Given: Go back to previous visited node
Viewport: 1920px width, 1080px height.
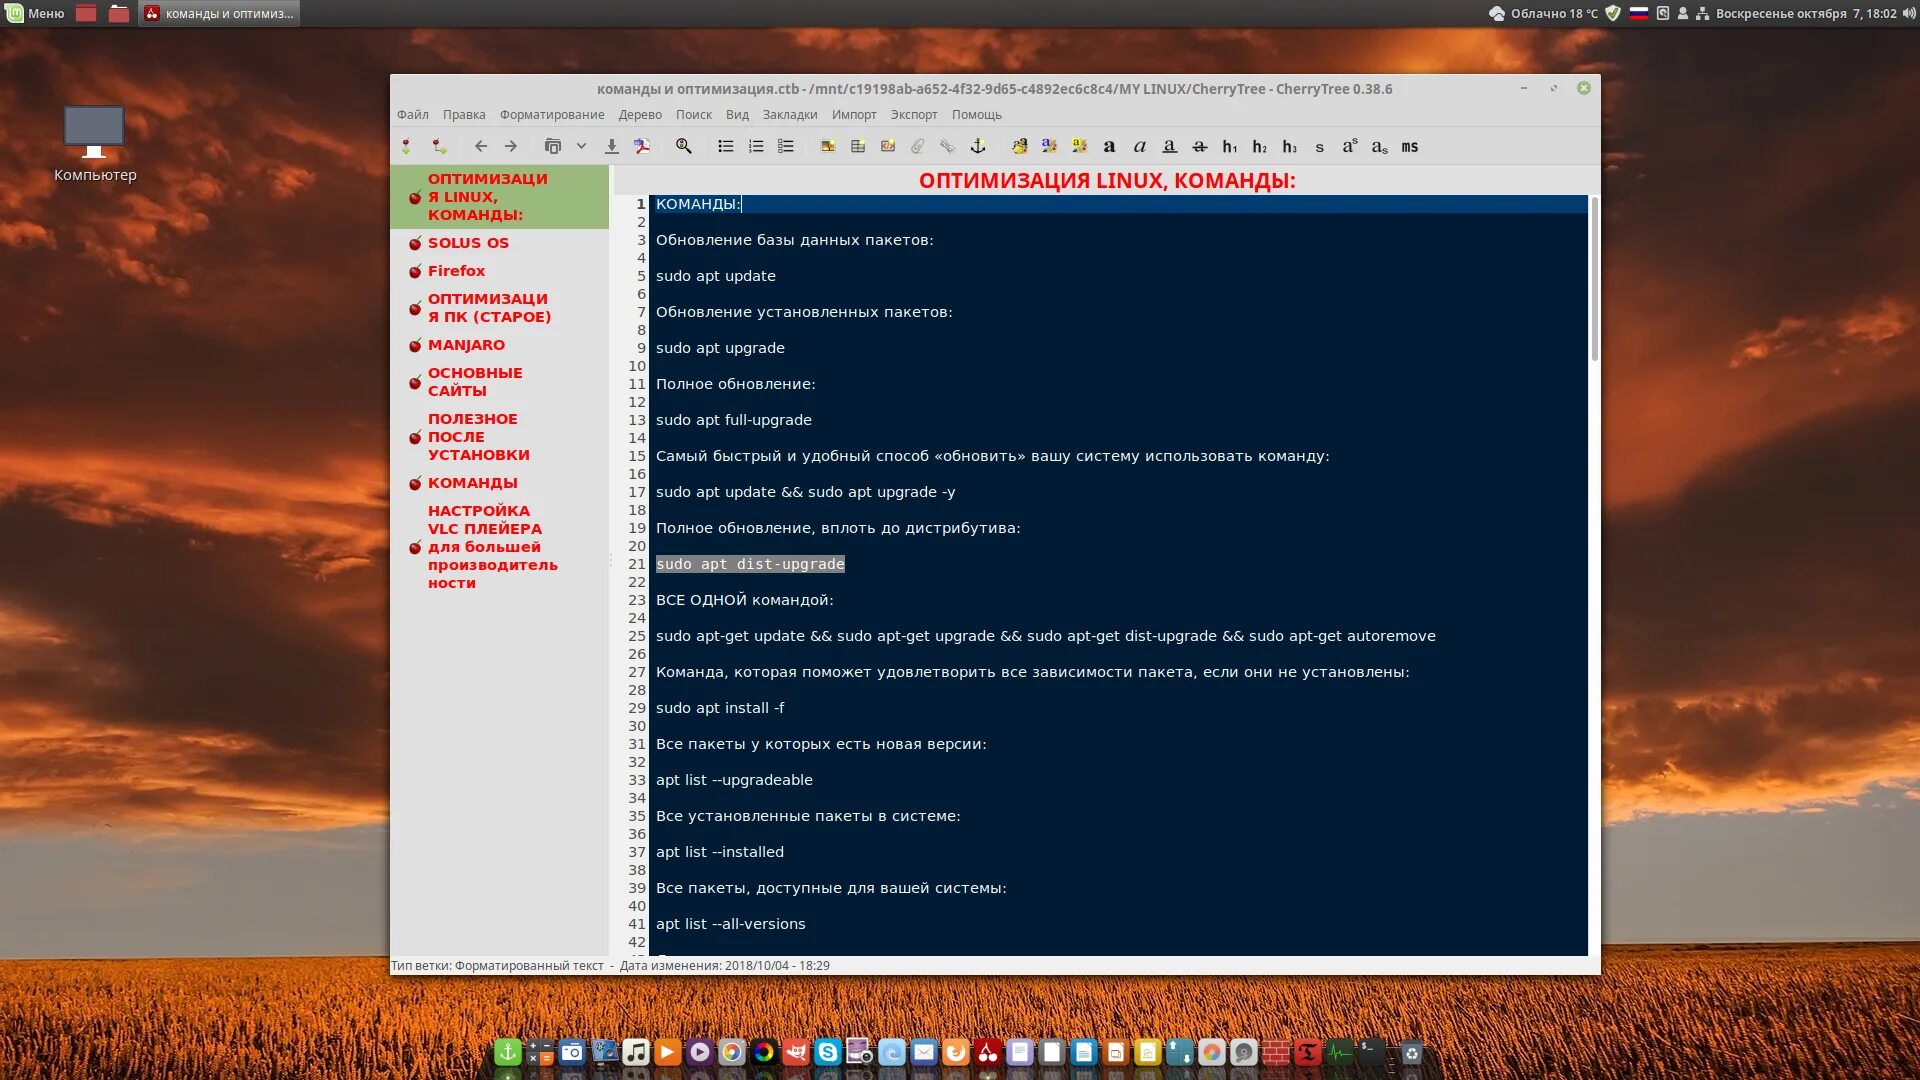Looking at the screenshot, I should click(481, 147).
